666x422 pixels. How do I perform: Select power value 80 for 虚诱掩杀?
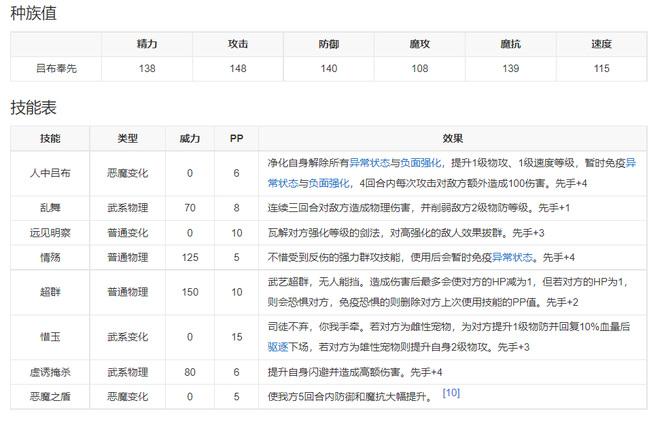190,372
